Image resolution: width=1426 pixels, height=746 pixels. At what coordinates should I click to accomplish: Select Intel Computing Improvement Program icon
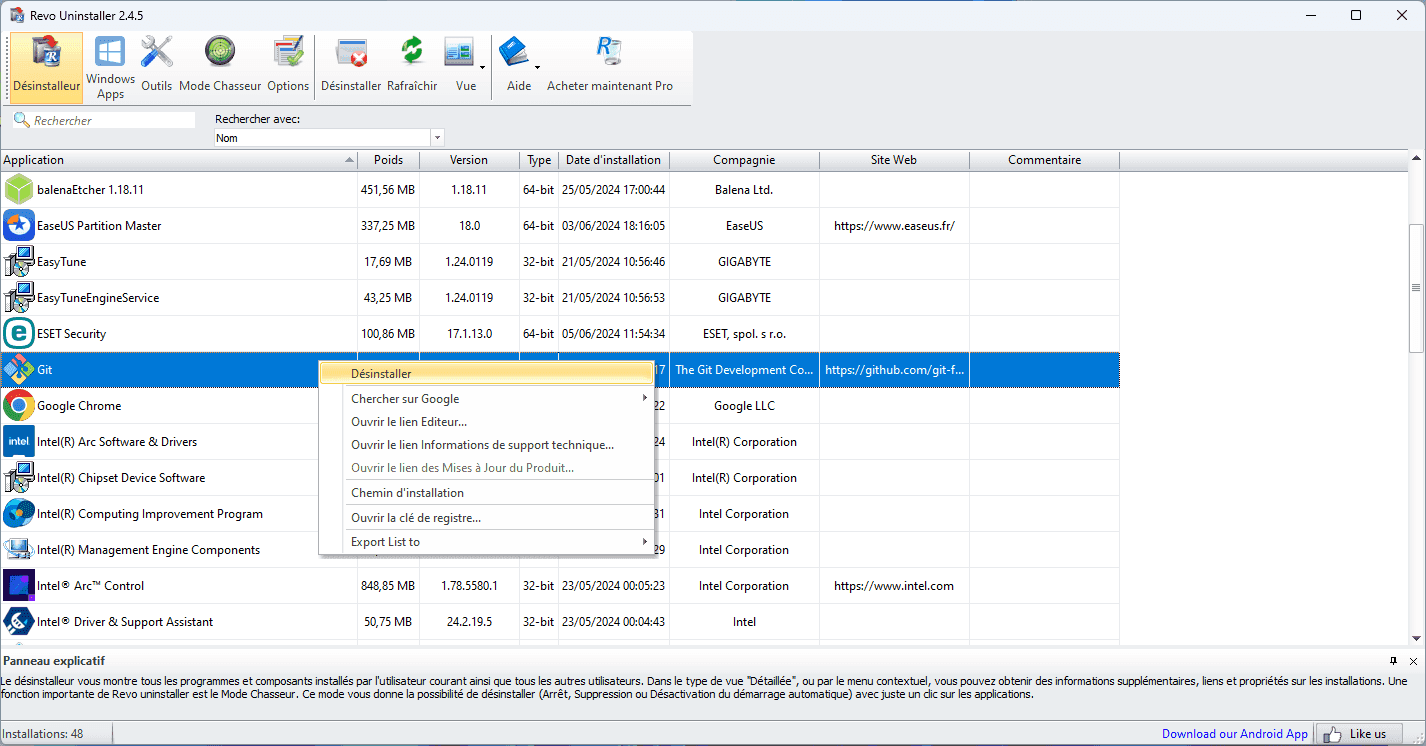click(x=19, y=513)
